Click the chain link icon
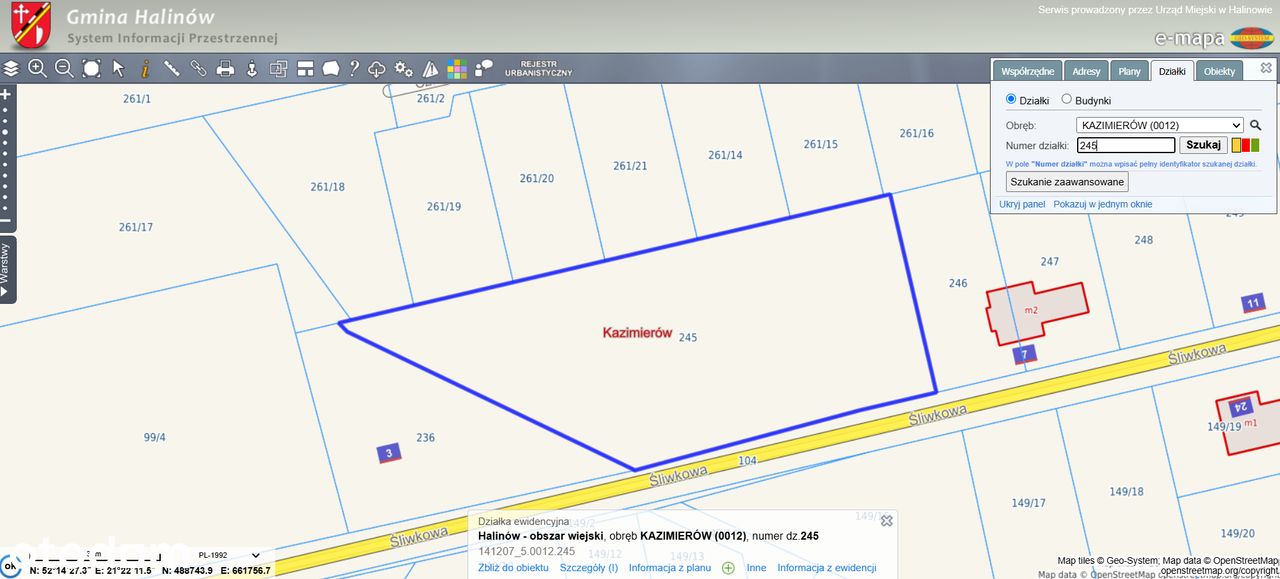 pos(199,69)
